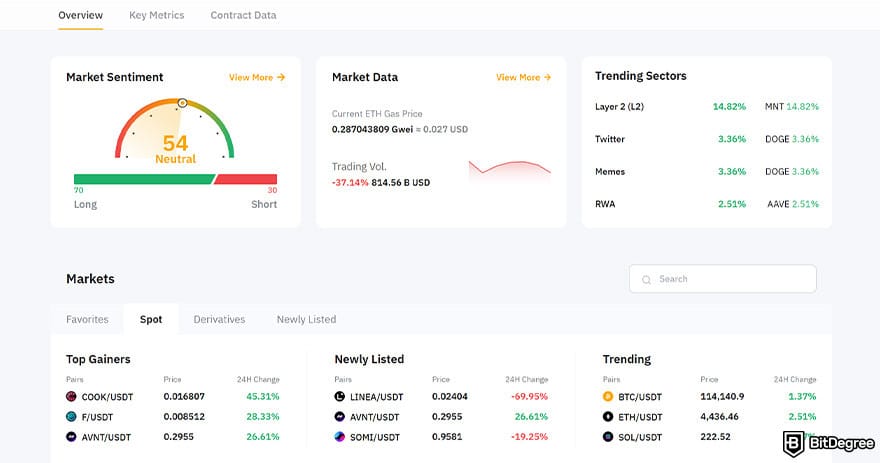
Task: Click the green Long ratio bar
Action: pyautogui.click(x=144, y=180)
